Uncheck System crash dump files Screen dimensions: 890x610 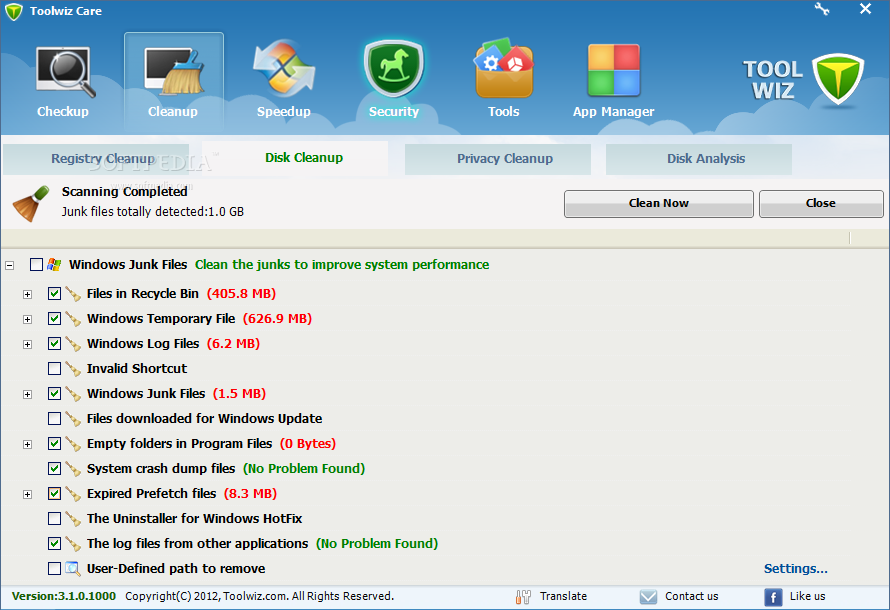tap(54, 468)
